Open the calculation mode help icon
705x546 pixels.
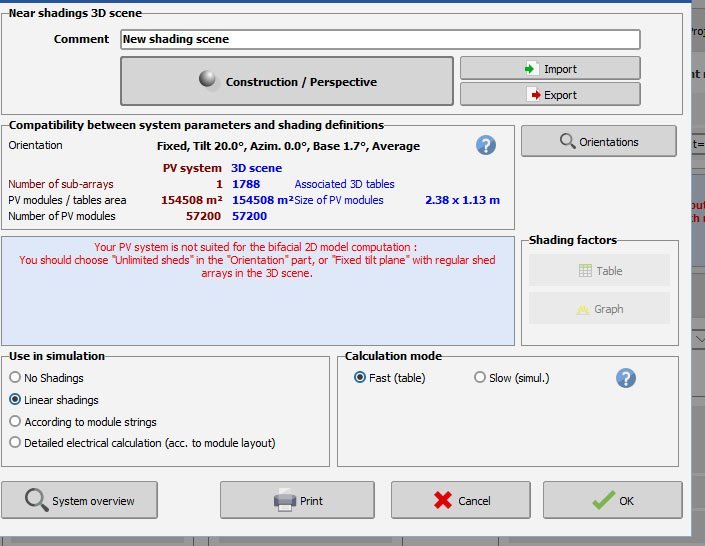coord(626,378)
